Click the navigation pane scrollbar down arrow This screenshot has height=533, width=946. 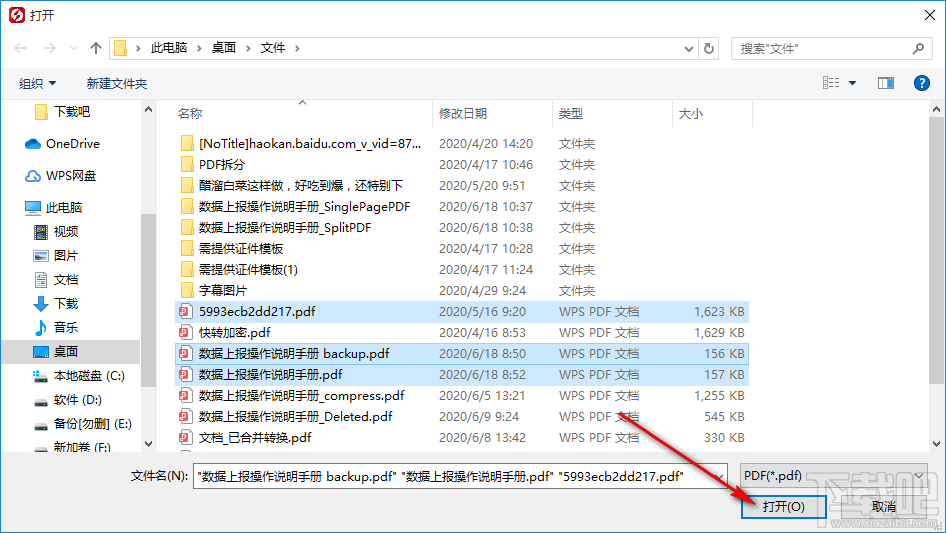(x=148, y=444)
